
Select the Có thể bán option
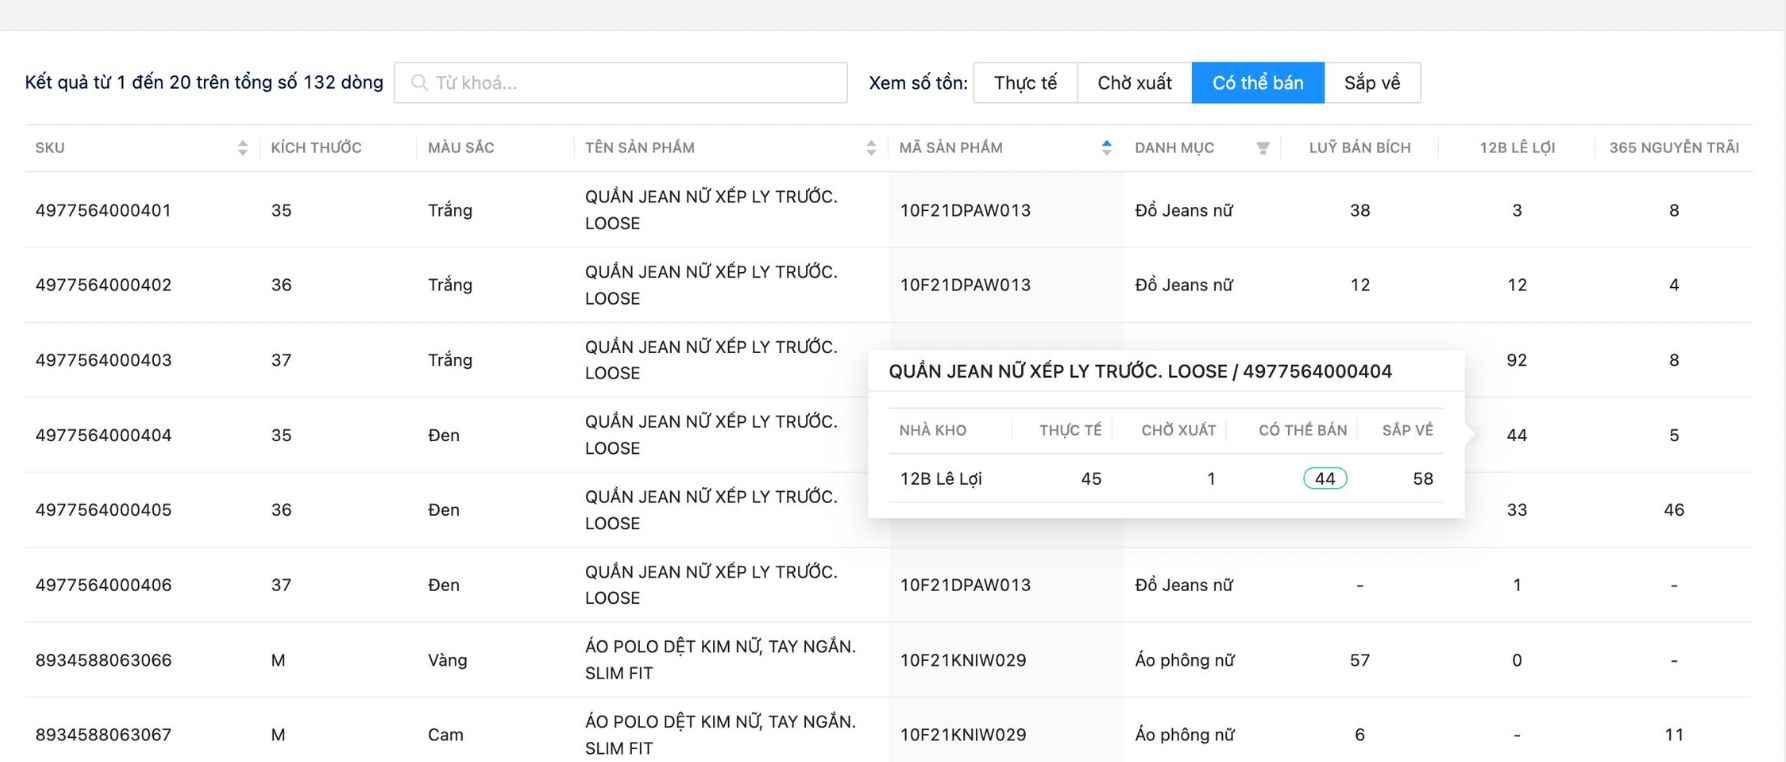coord(1257,83)
